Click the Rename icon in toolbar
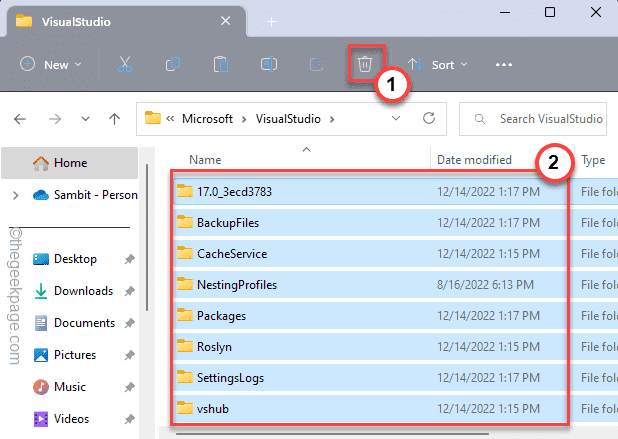This screenshot has height=439, width=618. [x=269, y=64]
